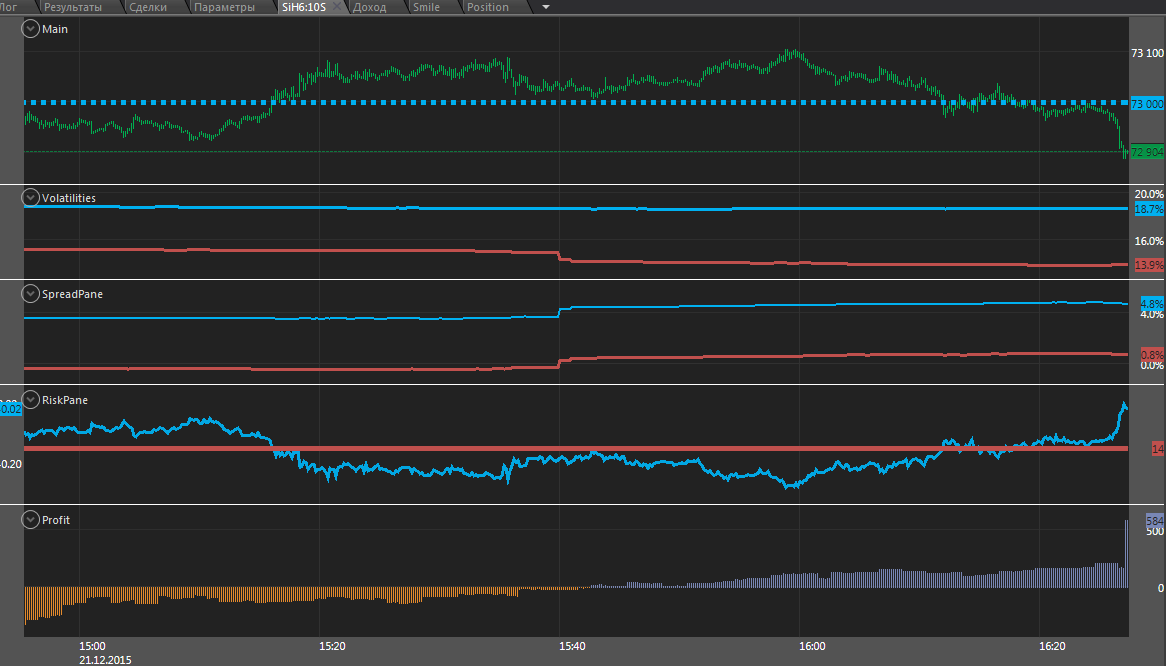Select the Доход tab
The image size is (1166, 666).
[370, 7]
